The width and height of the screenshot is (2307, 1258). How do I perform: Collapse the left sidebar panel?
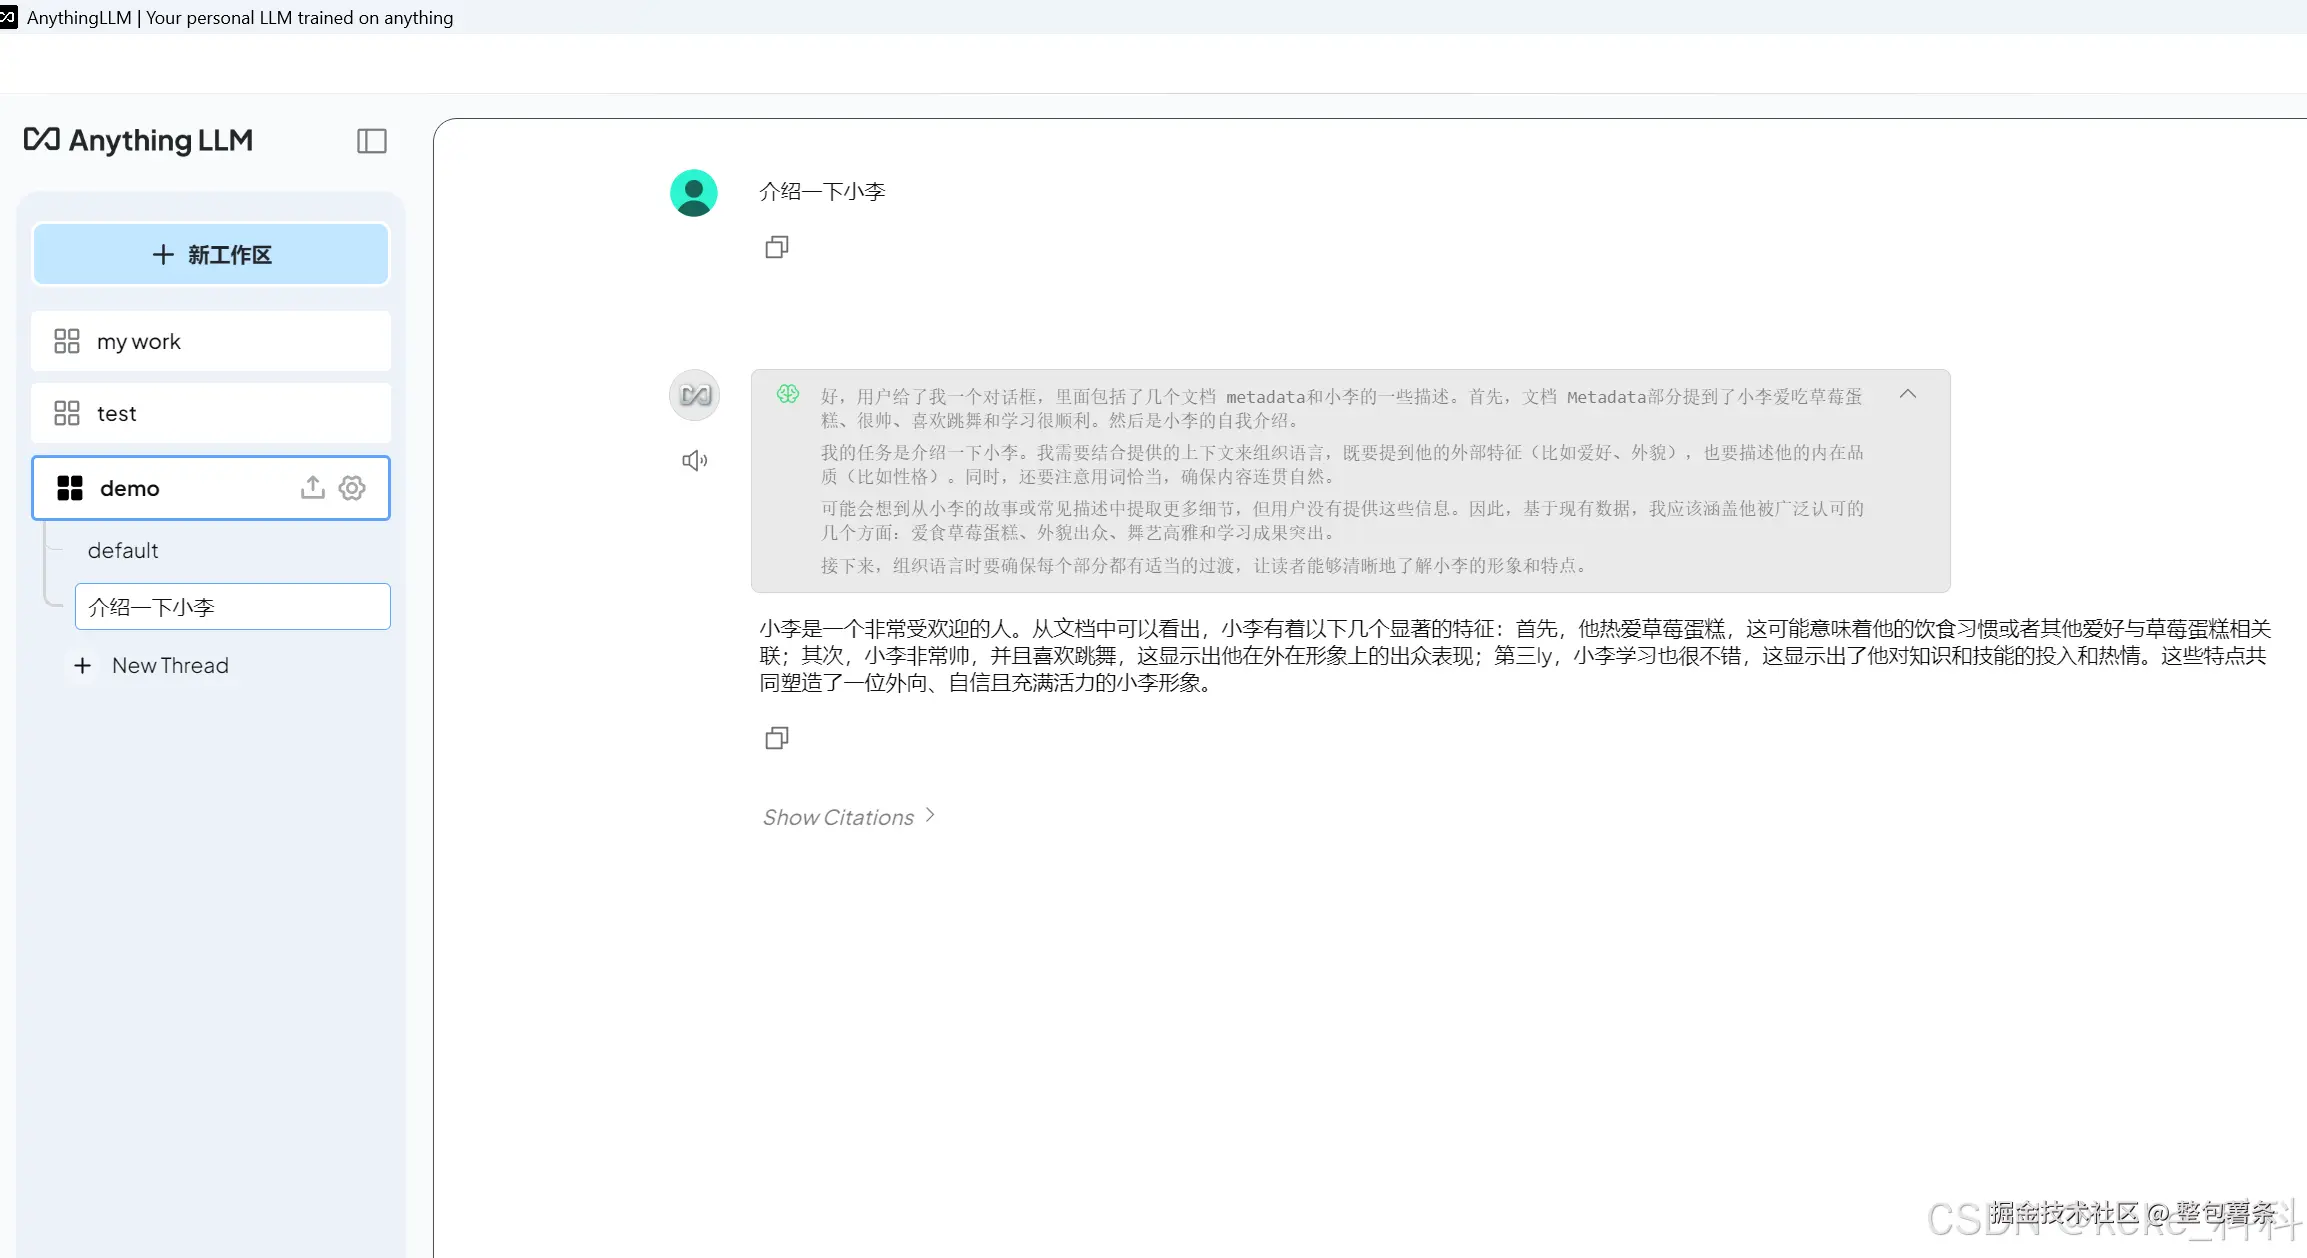371,141
